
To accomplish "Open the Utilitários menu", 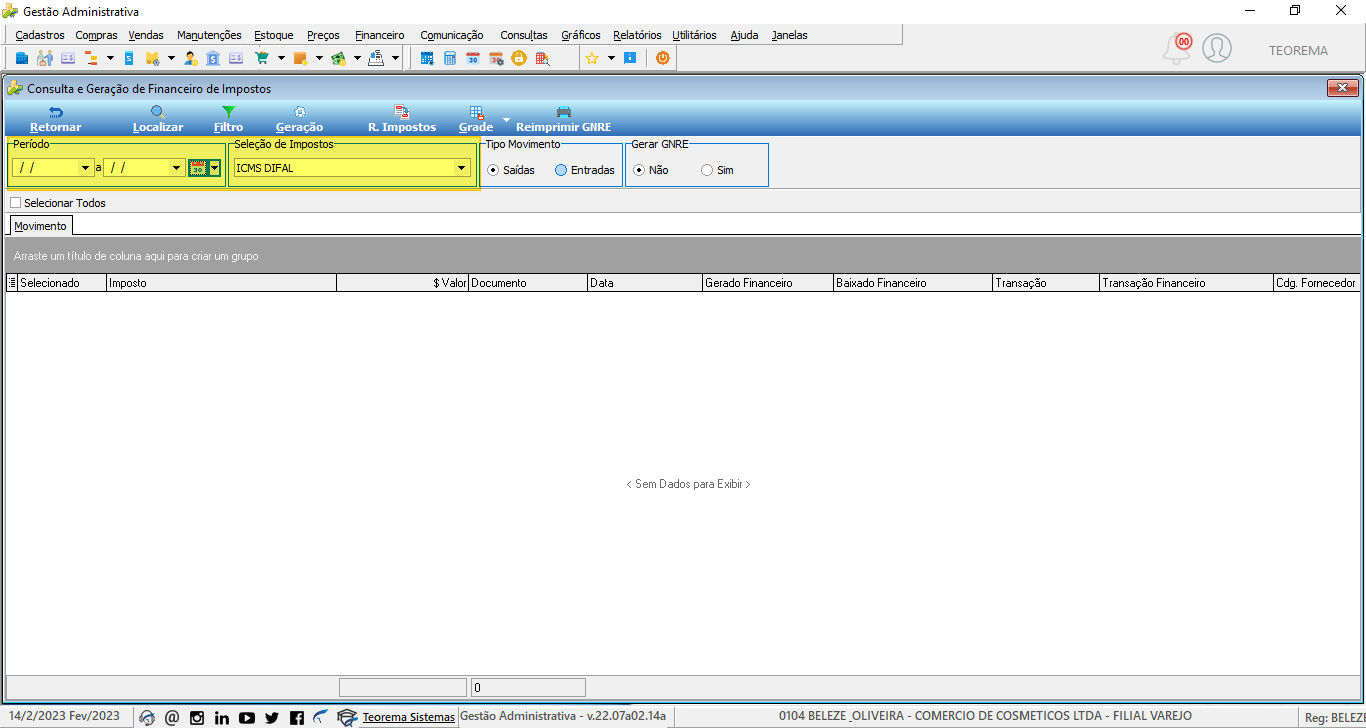I will (694, 35).
